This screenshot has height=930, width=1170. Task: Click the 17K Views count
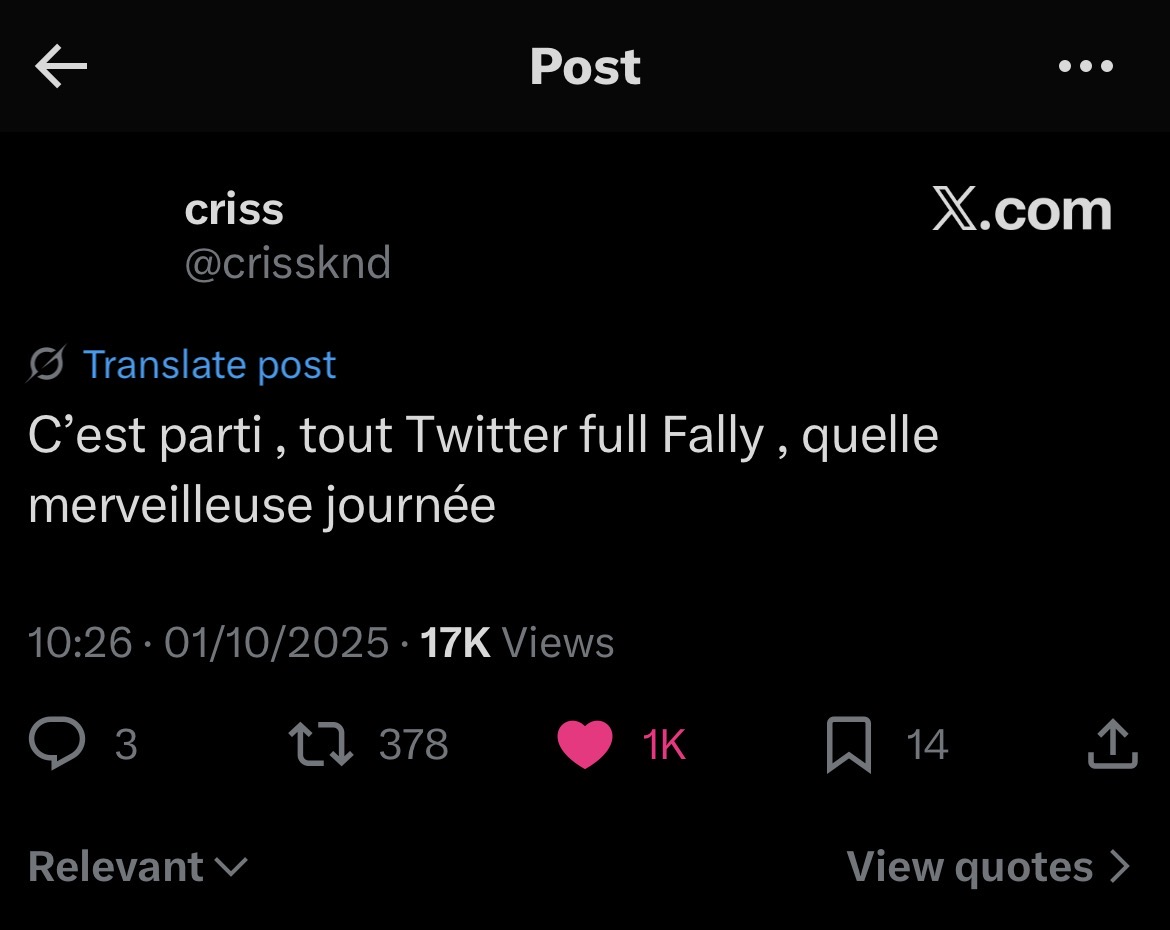coord(516,642)
